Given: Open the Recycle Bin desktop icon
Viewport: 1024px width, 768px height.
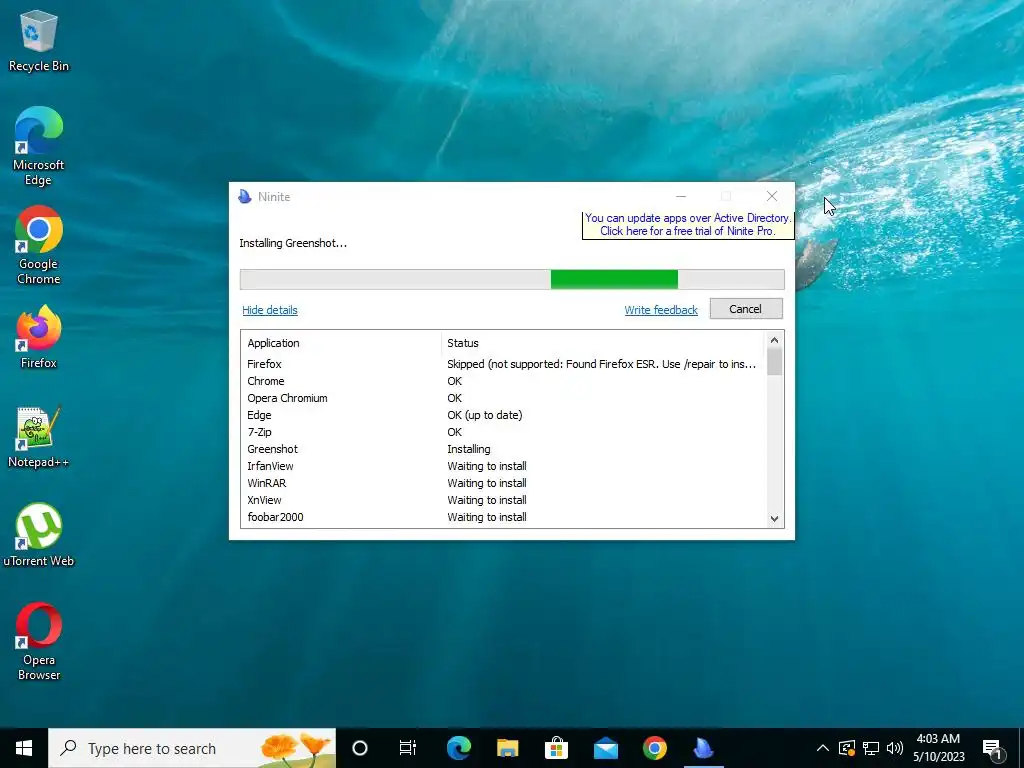Looking at the screenshot, I should pos(39,41).
